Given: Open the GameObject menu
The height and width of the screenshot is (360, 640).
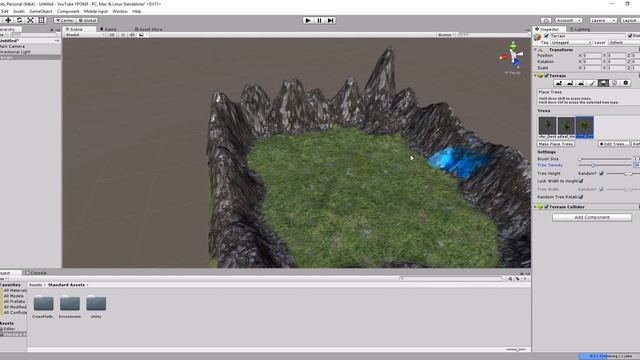Looking at the screenshot, I should click(41, 11).
